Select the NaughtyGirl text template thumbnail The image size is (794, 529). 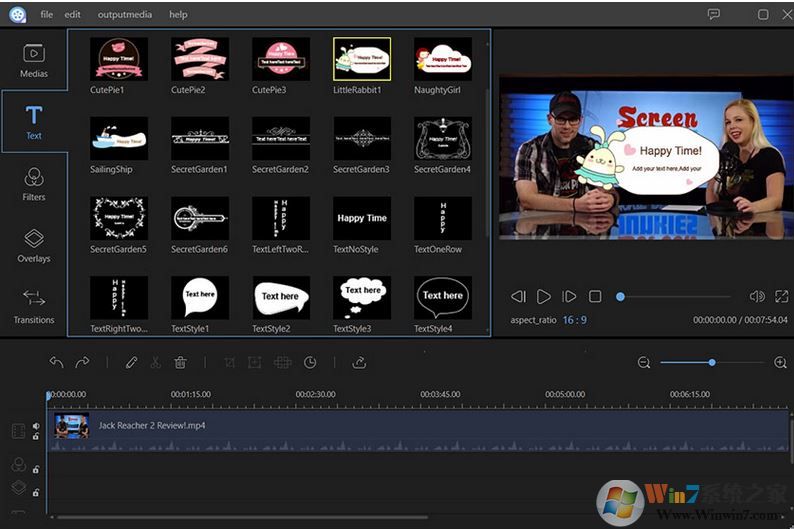point(443,60)
